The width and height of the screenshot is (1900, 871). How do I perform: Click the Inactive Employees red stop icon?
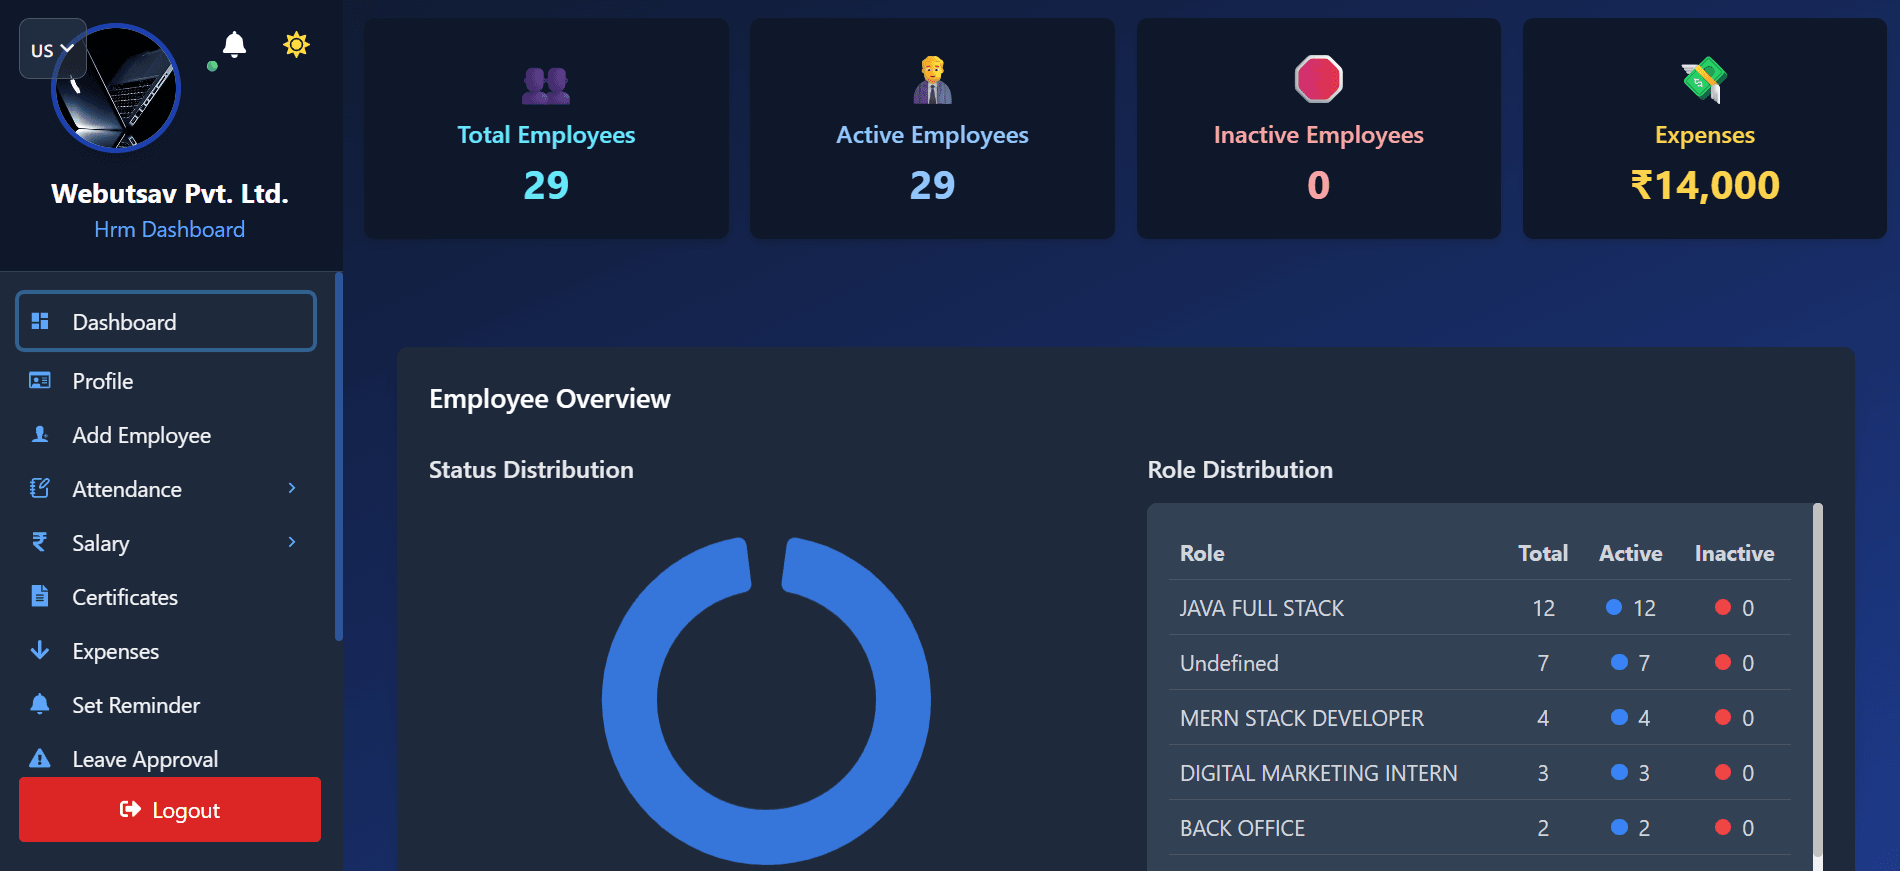coord(1318,79)
